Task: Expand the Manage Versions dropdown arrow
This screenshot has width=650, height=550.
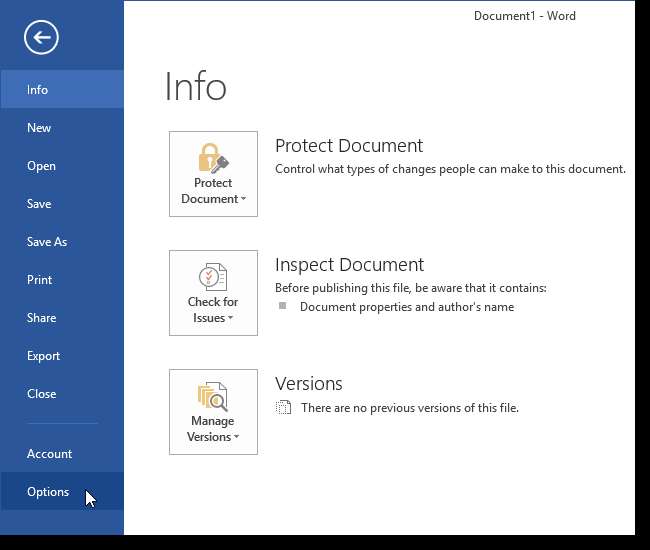Action: 237,438
